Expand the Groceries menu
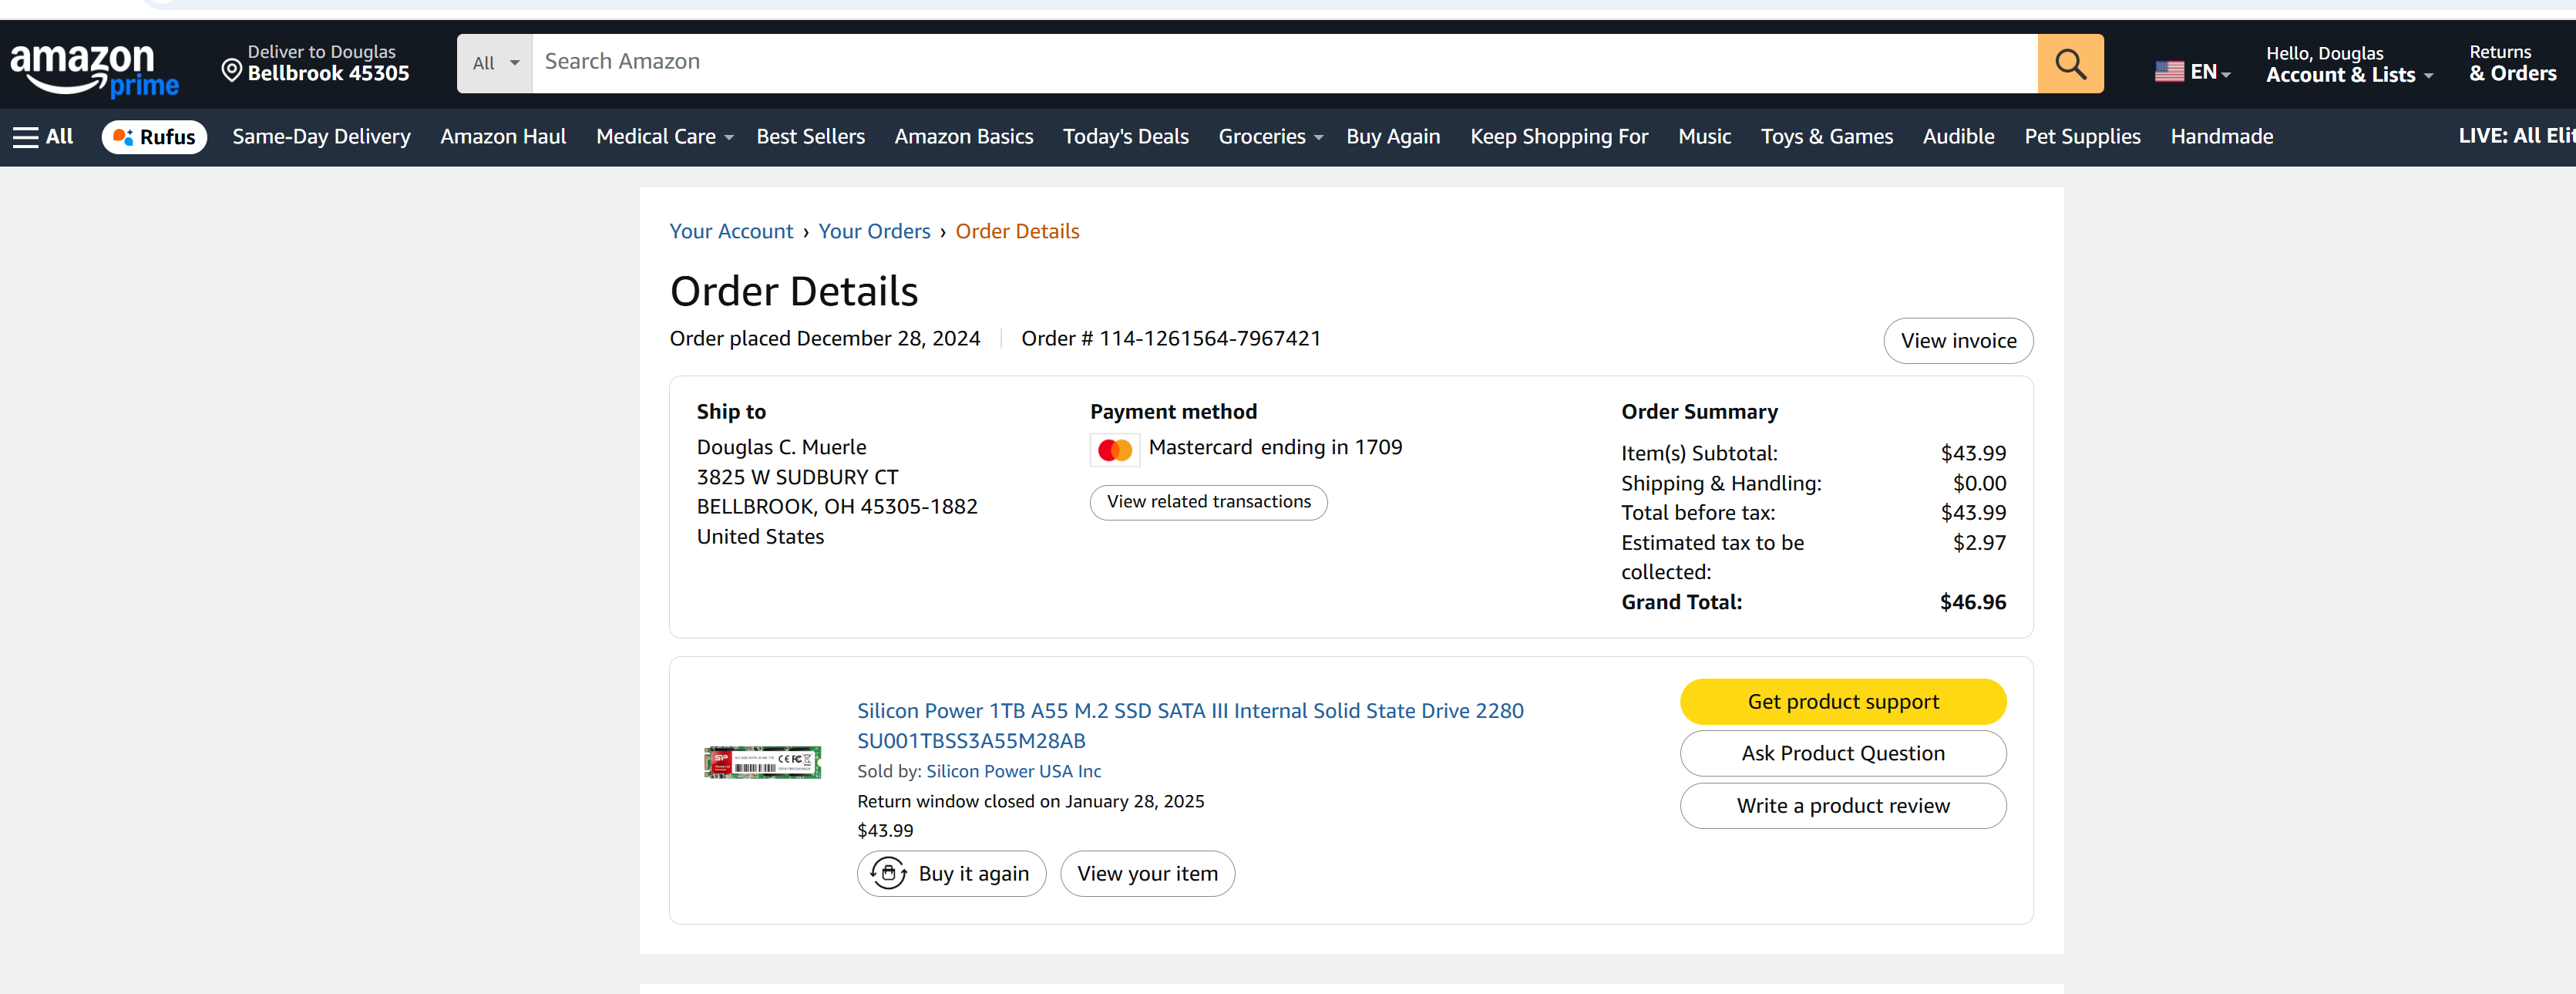This screenshot has width=2576, height=994. 1269,137
